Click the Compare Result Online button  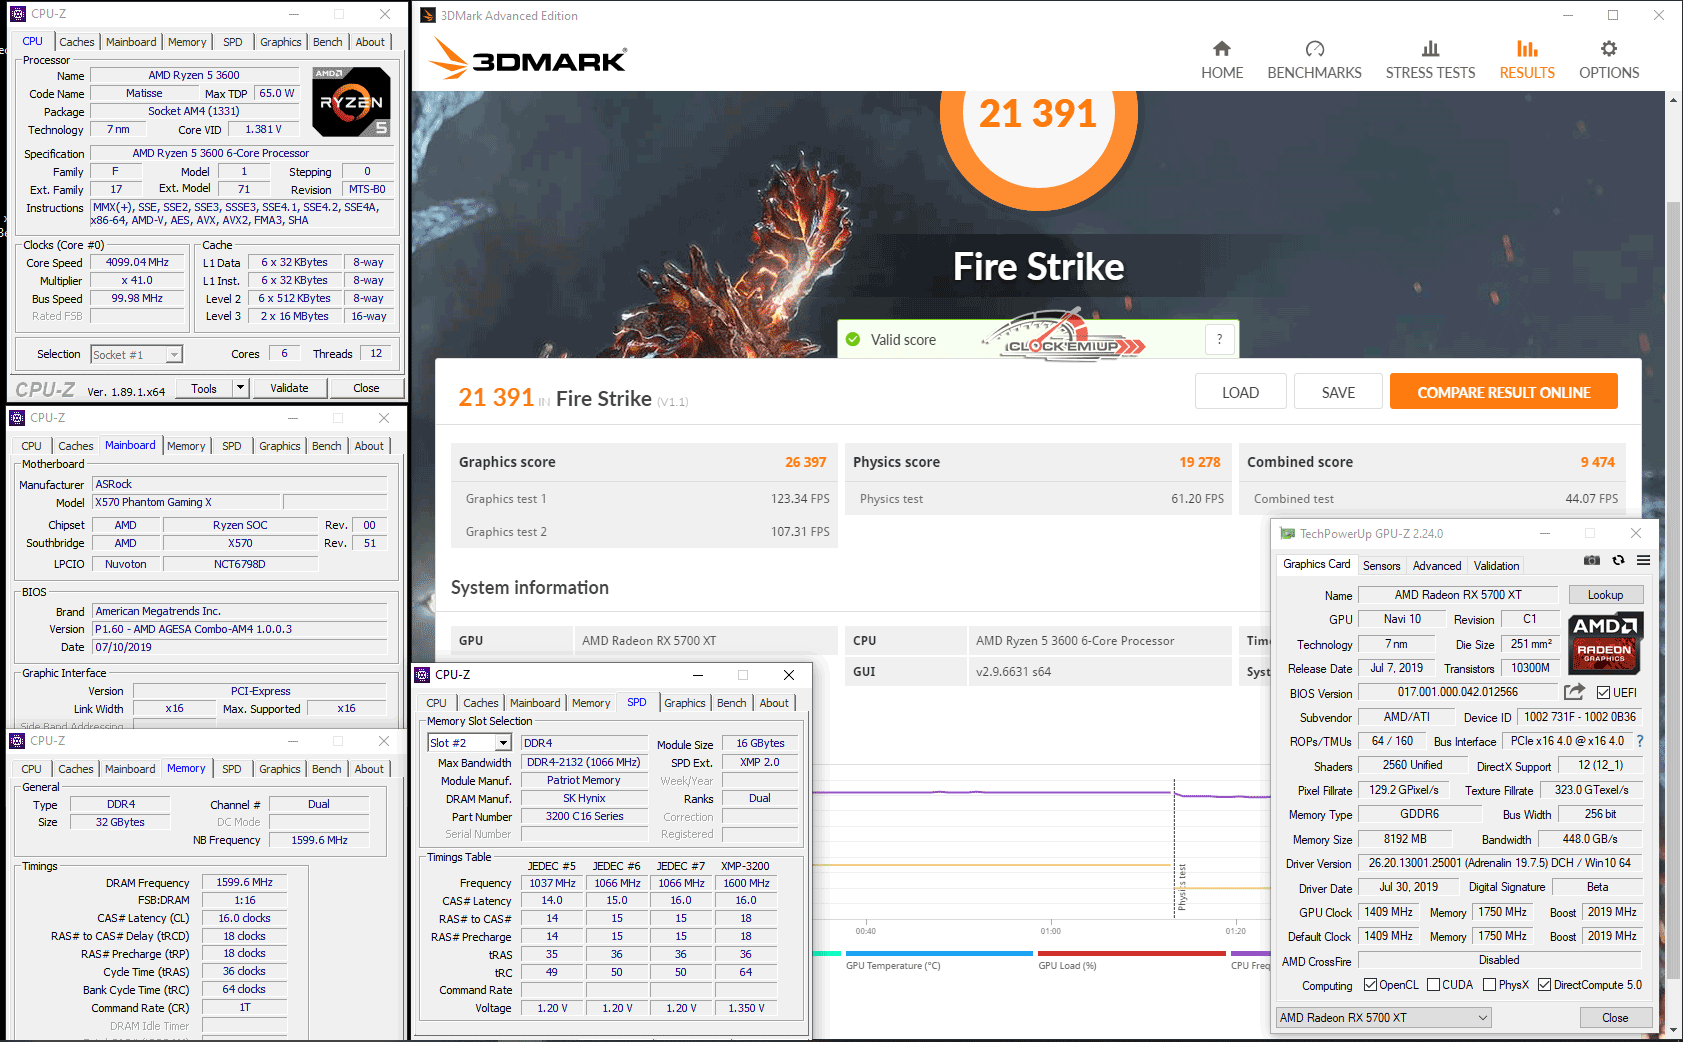[x=1503, y=392]
